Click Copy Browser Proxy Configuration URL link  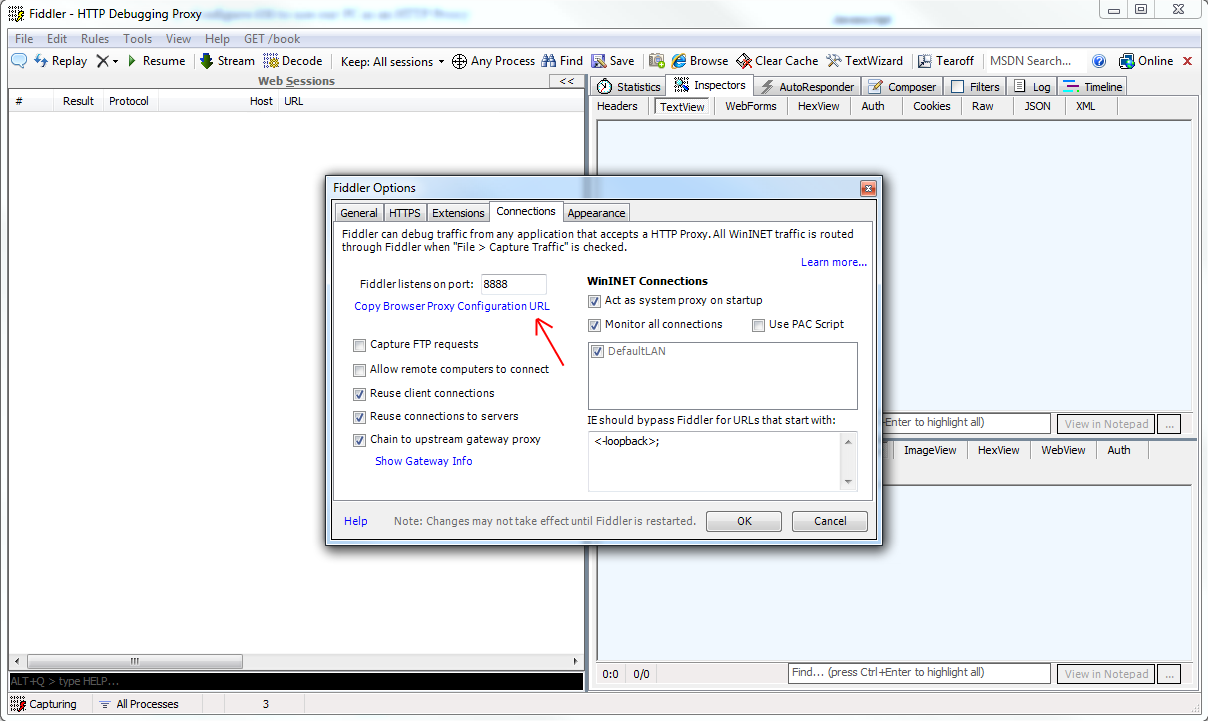[x=452, y=306]
